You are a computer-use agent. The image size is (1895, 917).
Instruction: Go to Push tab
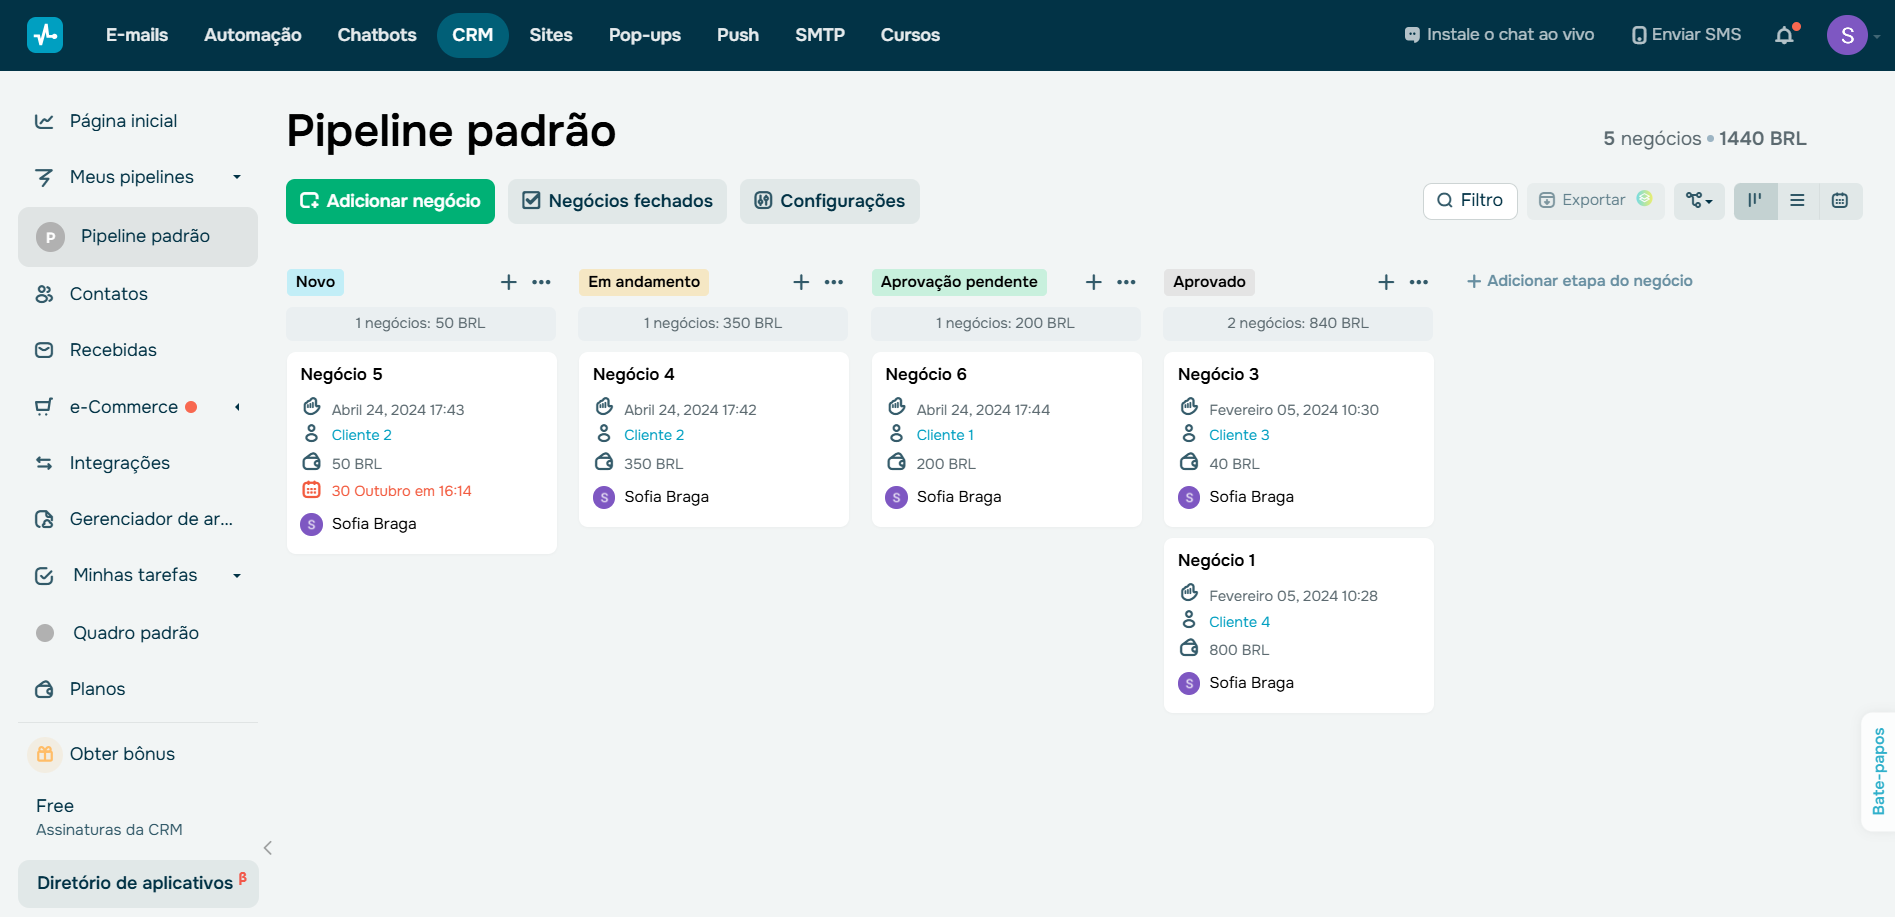pyautogui.click(x=738, y=35)
